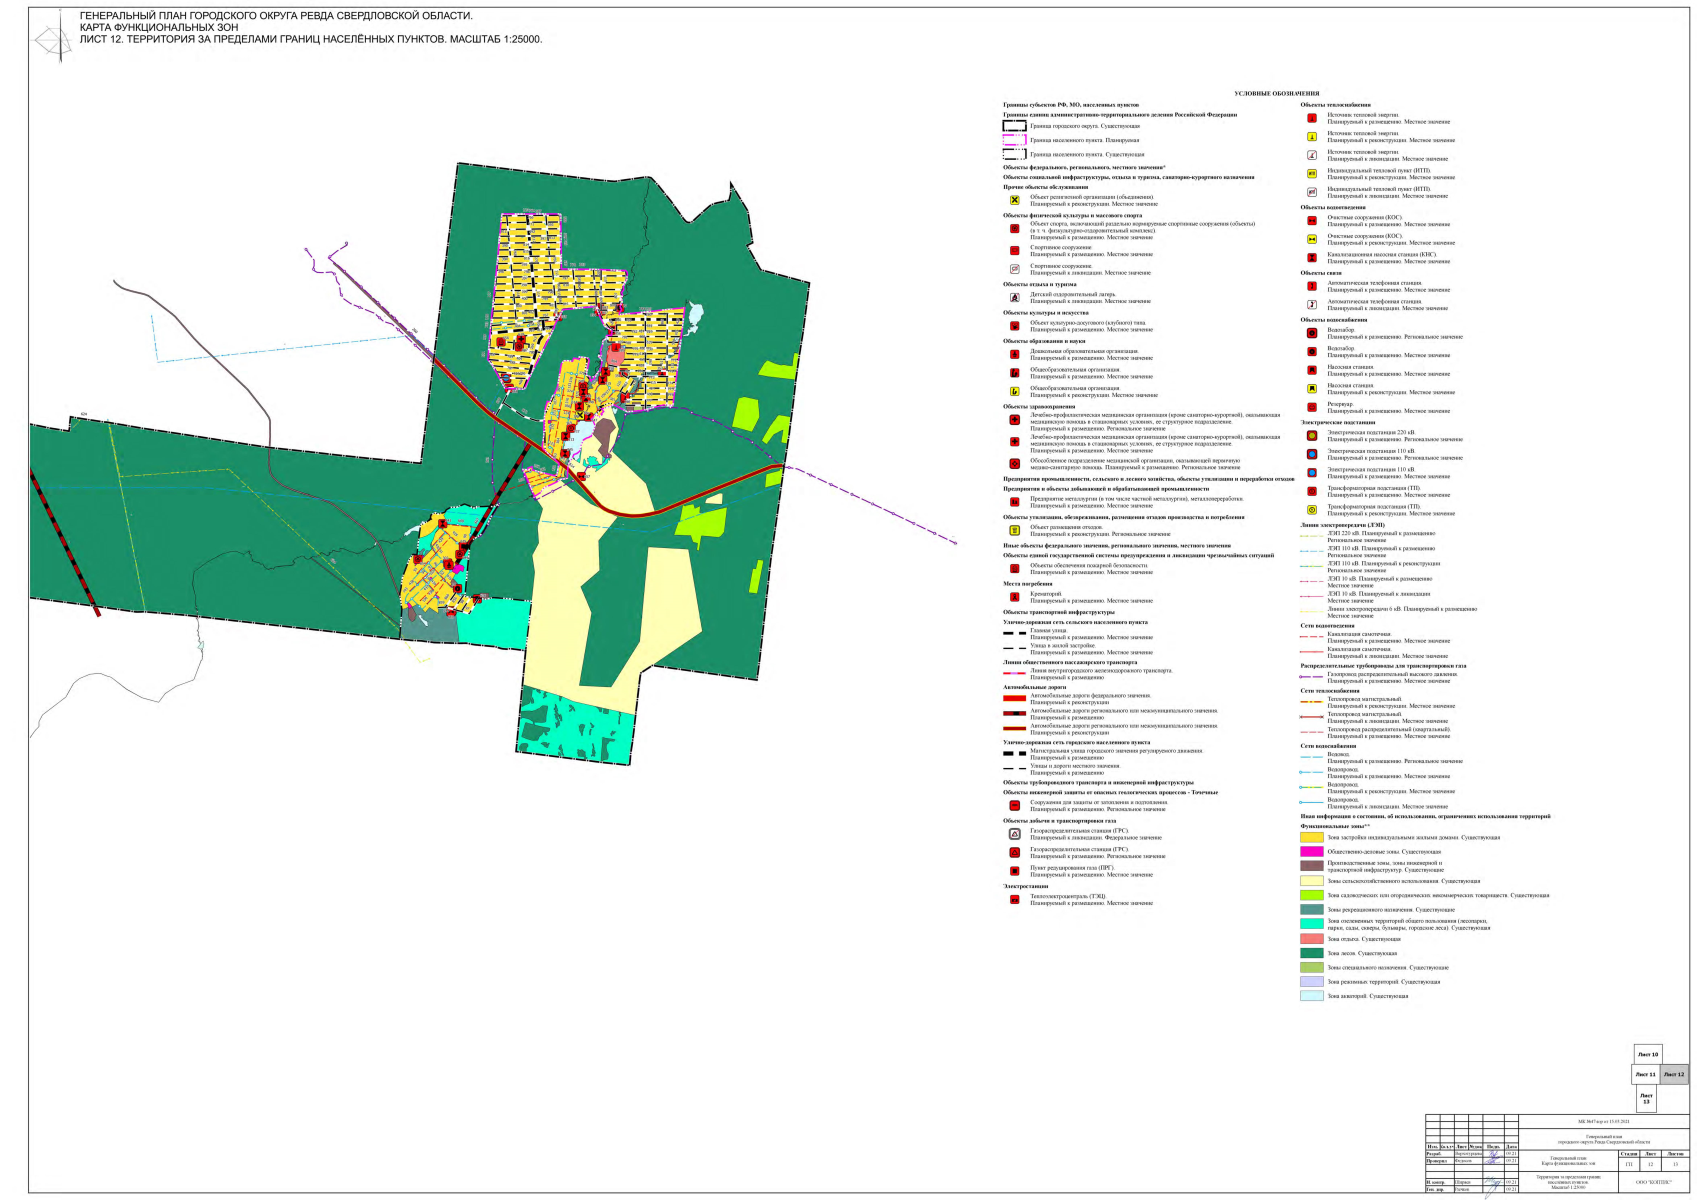Click 'Электрические подстанции' legend heading
The image size is (1697, 1200).
click(1338, 422)
